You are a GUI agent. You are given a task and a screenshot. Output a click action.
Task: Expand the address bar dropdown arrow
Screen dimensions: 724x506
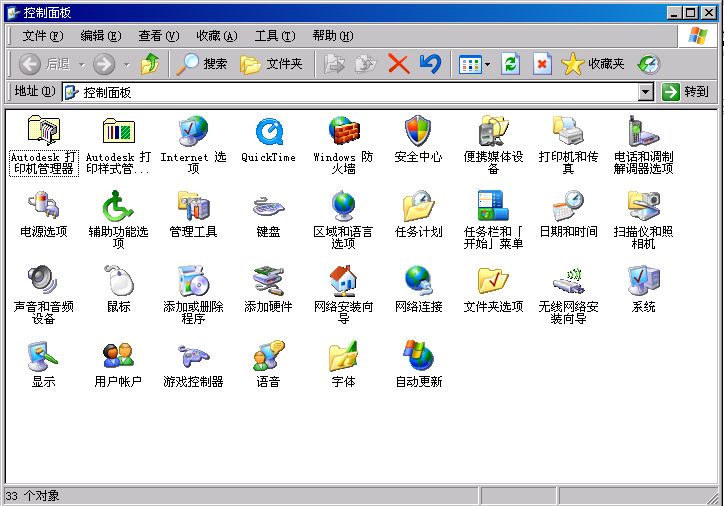tap(646, 92)
